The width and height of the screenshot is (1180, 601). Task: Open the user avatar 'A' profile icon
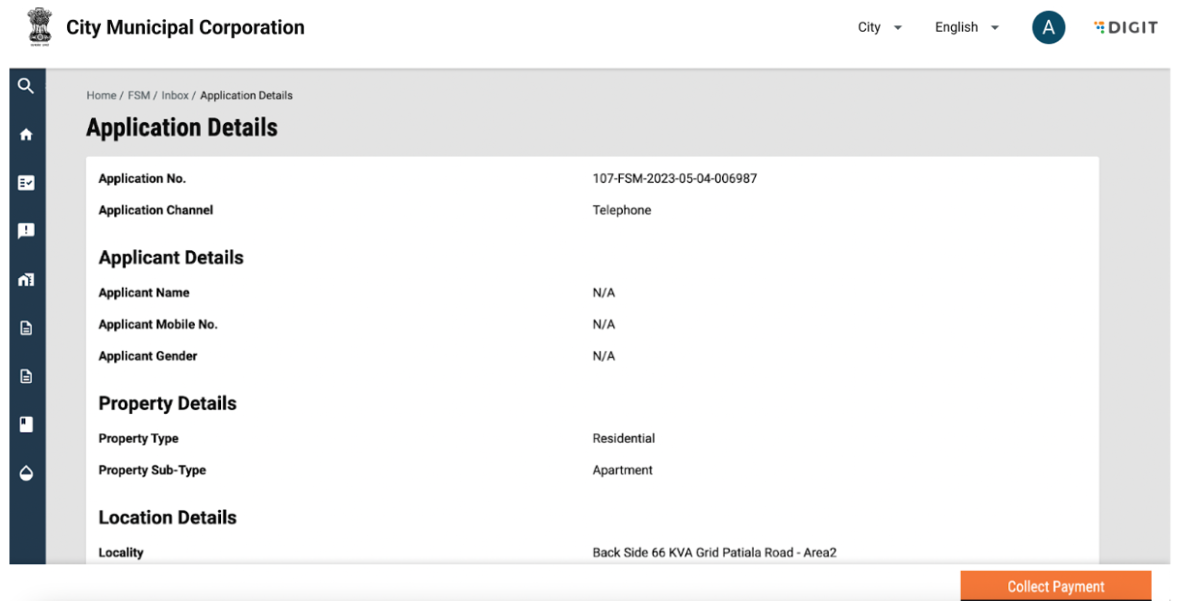point(1048,28)
